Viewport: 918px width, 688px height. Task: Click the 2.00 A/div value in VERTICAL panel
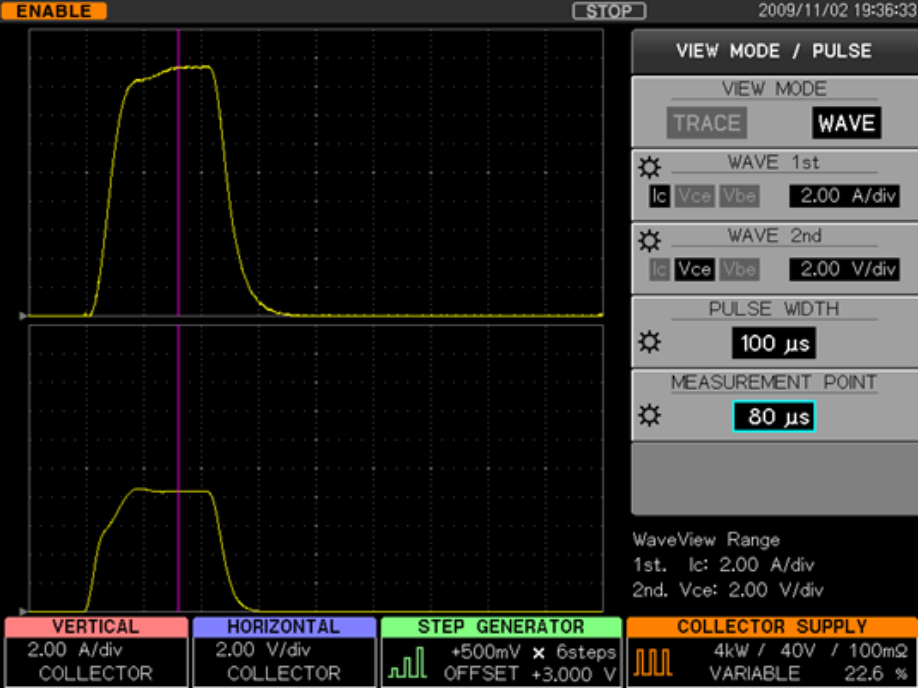[x=75, y=650]
